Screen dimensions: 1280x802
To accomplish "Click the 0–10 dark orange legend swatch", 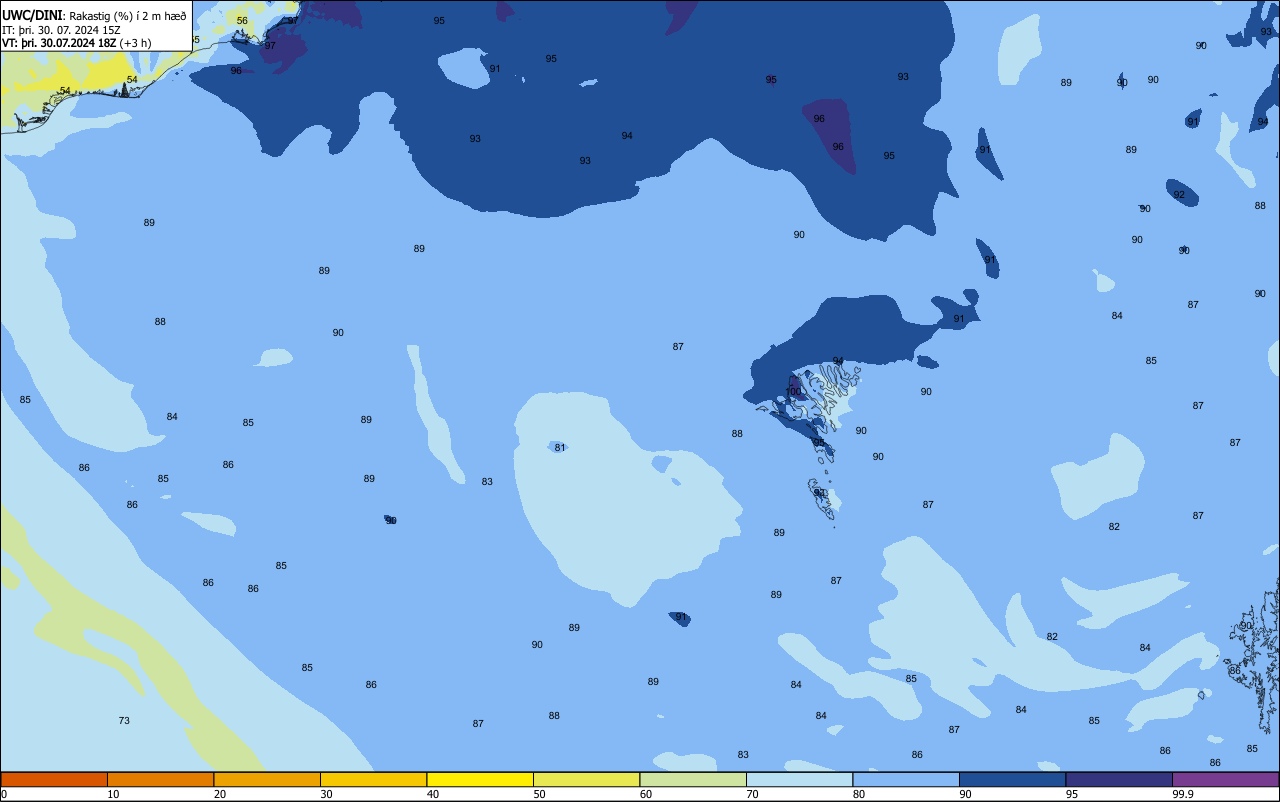I will (54, 779).
